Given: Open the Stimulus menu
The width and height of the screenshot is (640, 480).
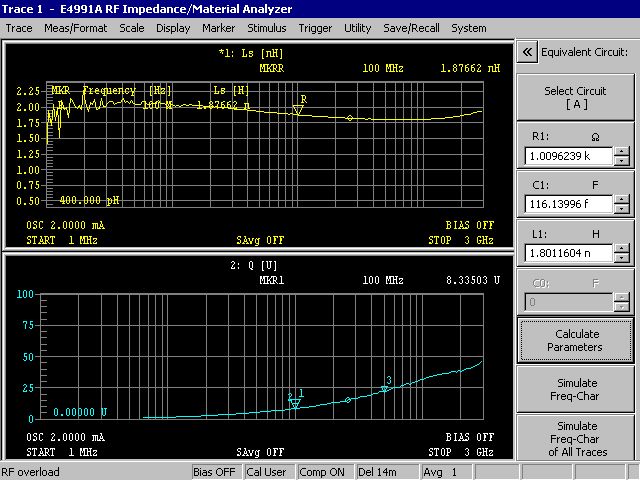Looking at the screenshot, I should coord(266,28).
